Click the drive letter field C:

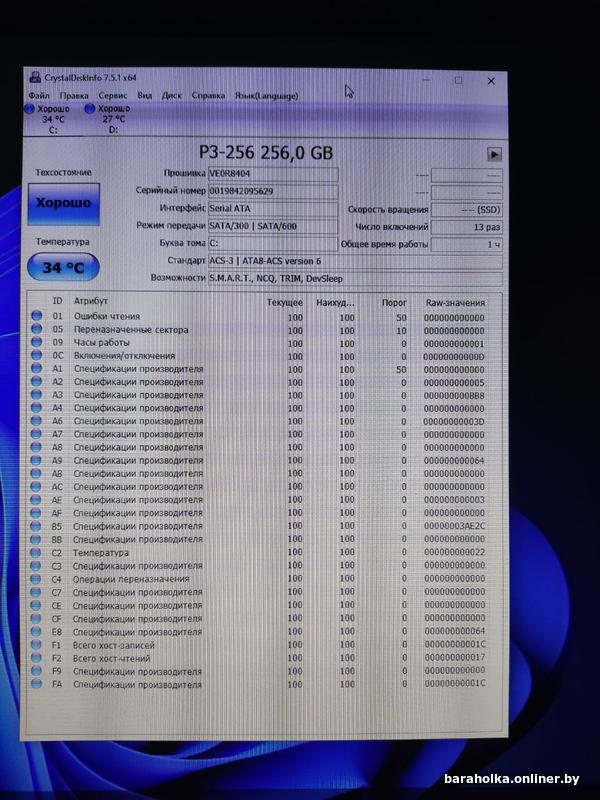pos(273,243)
